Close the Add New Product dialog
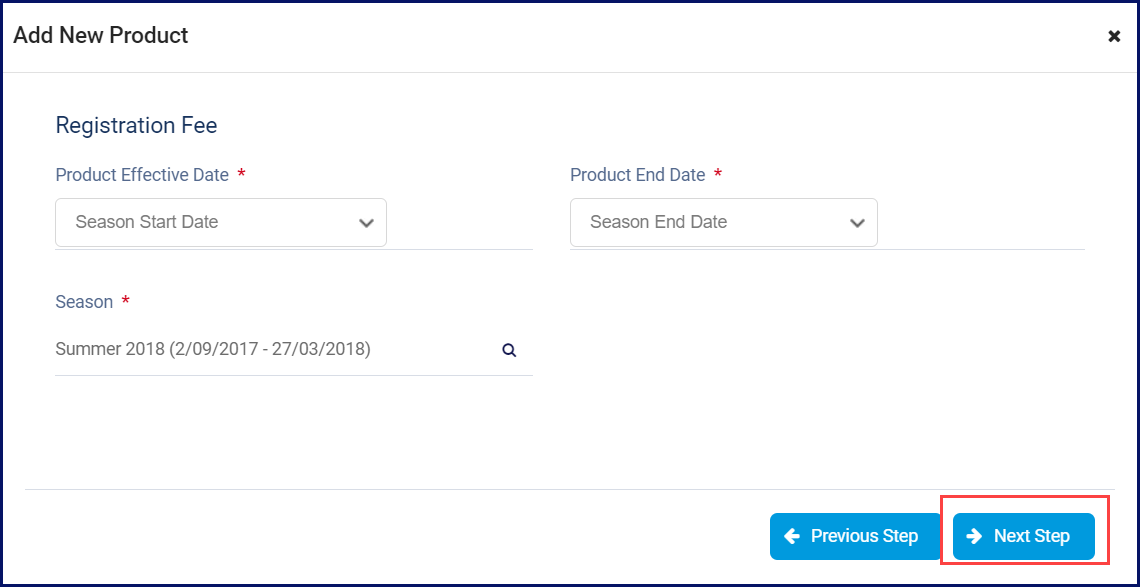 coord(1114,36)
